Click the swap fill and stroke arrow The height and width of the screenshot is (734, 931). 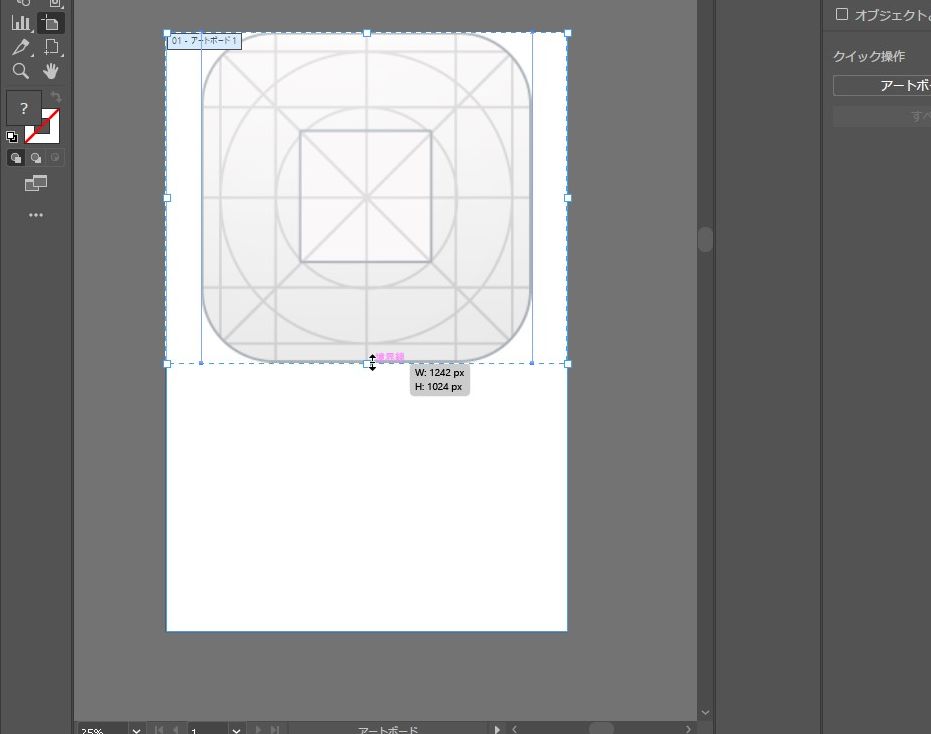click(x=56, y=97)
